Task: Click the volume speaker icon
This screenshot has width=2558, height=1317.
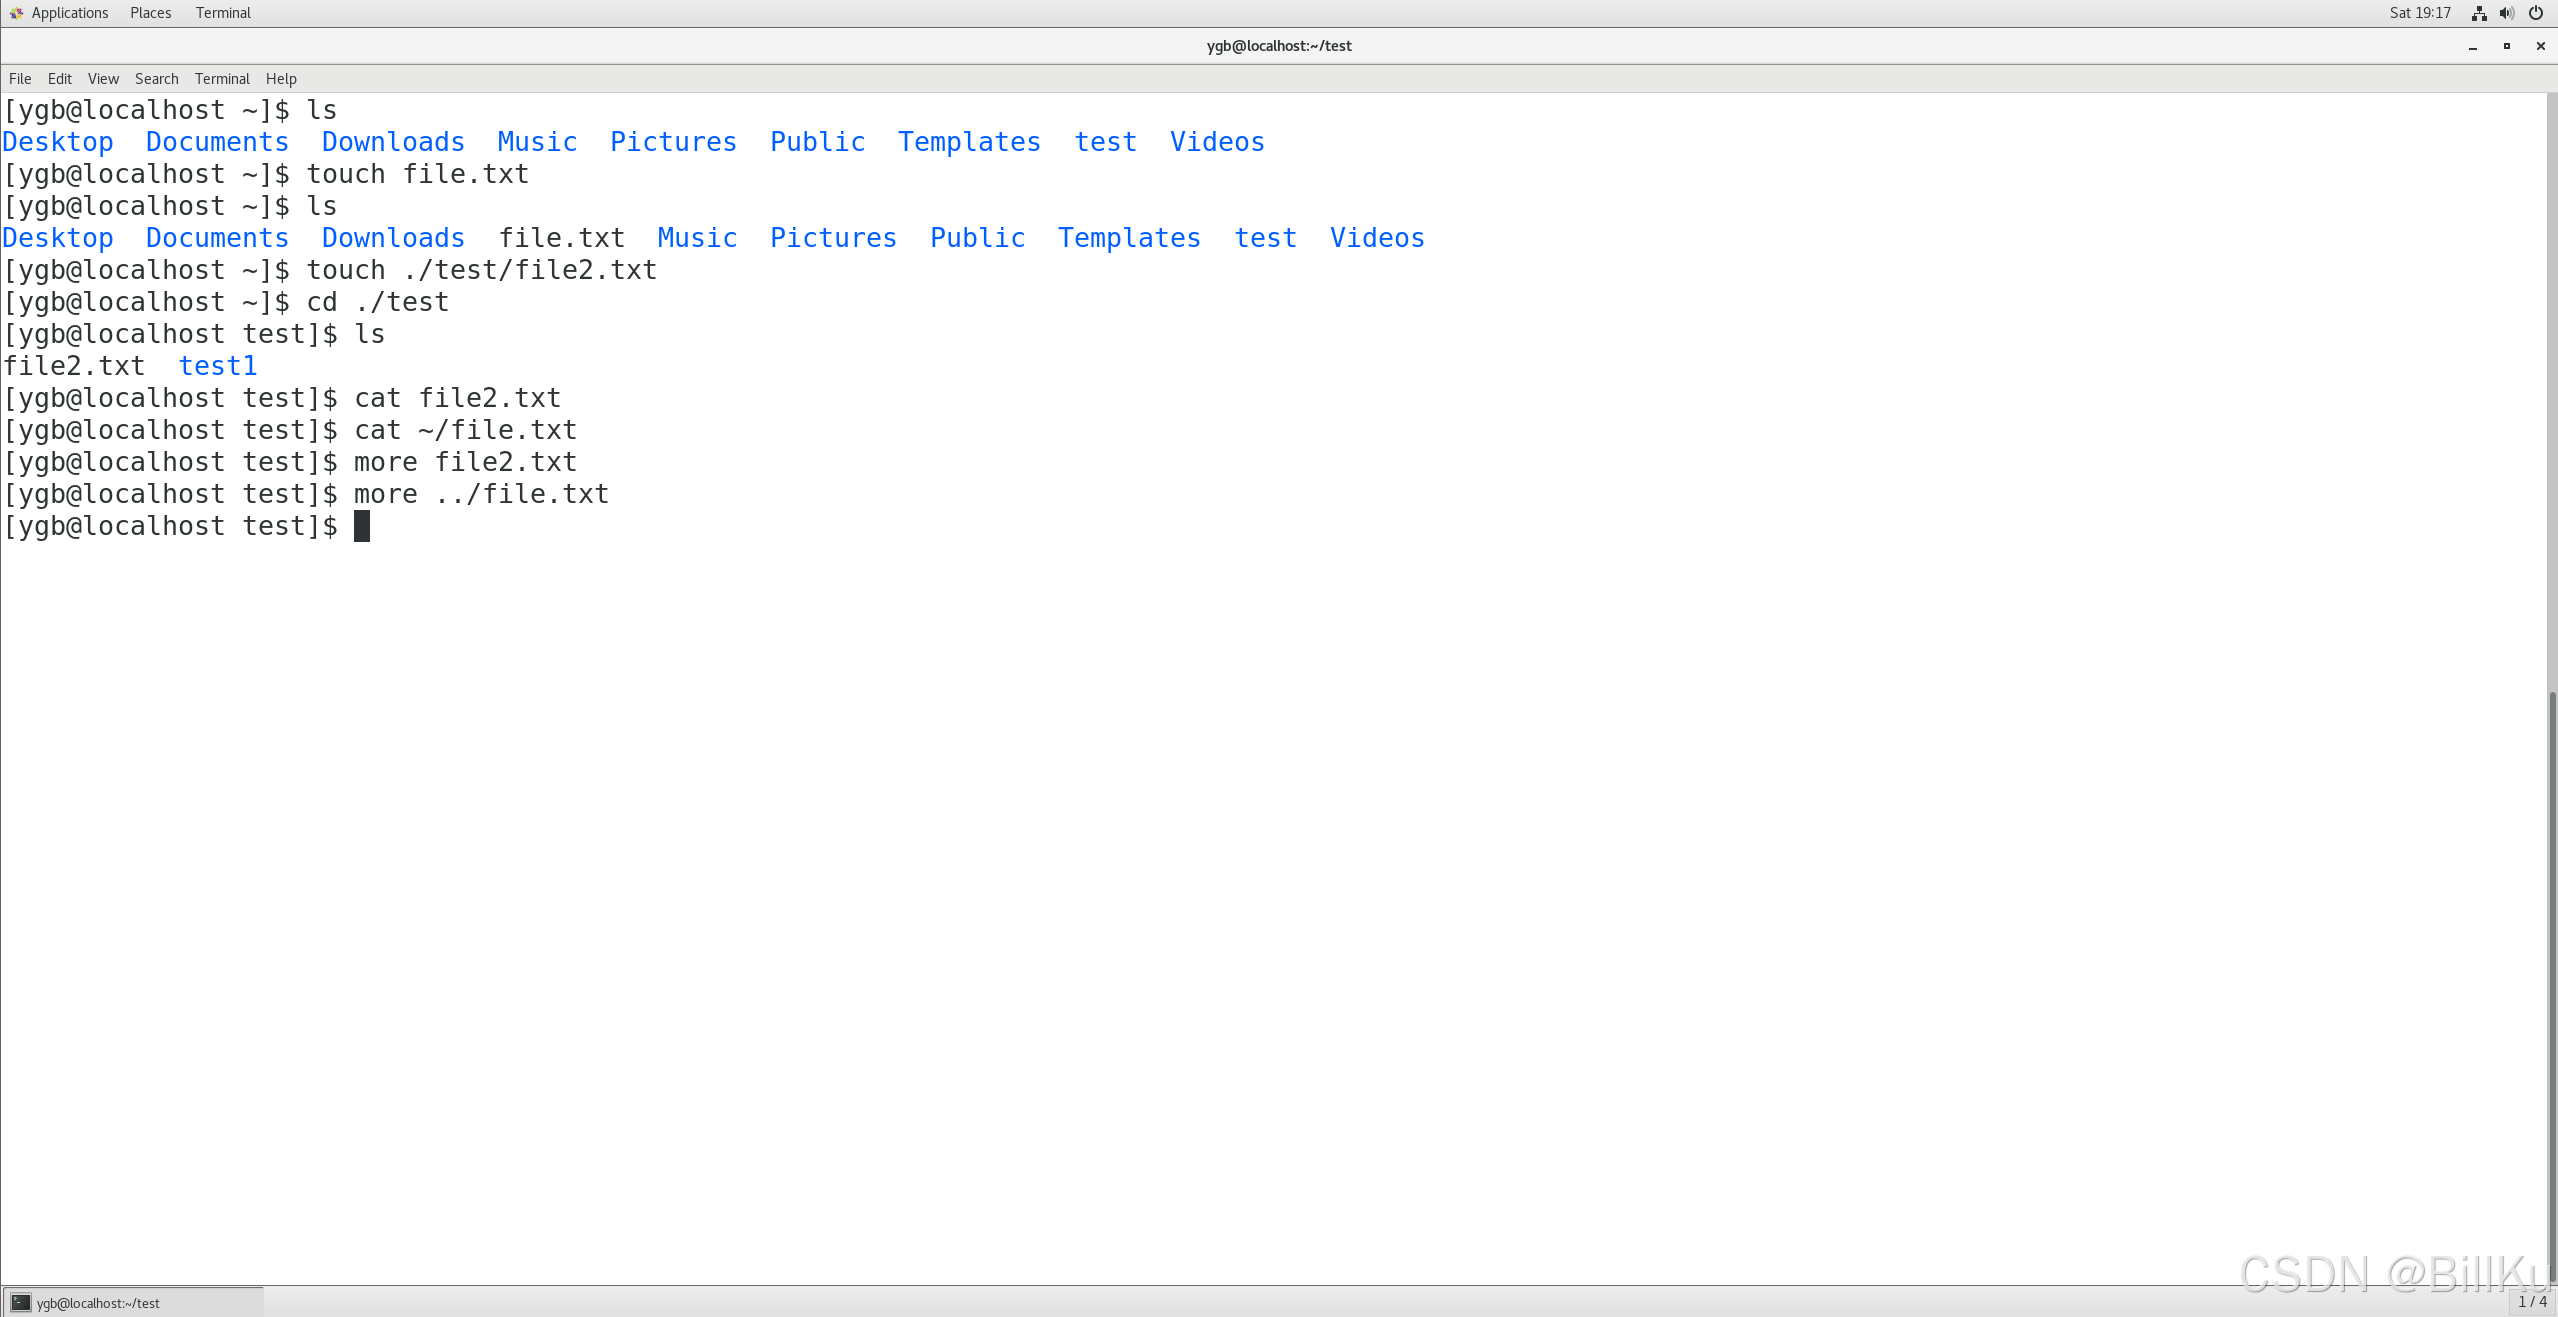Action: [x=2507, y=13]
